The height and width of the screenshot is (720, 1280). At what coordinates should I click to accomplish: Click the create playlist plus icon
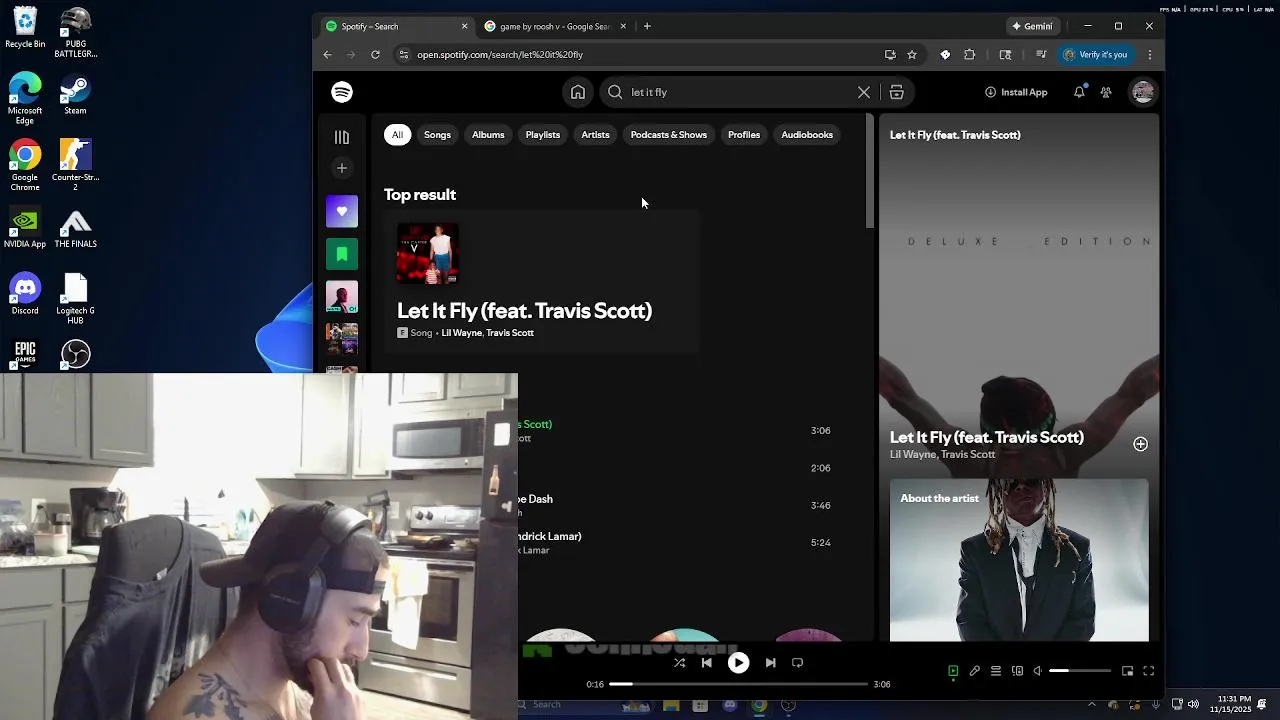point(342,168)
